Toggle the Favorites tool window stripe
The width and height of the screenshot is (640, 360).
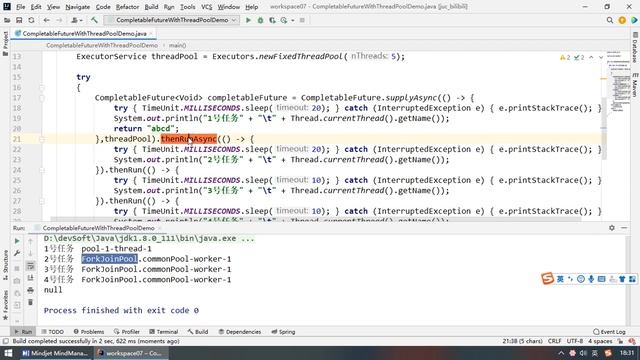[x=5, y=305]
